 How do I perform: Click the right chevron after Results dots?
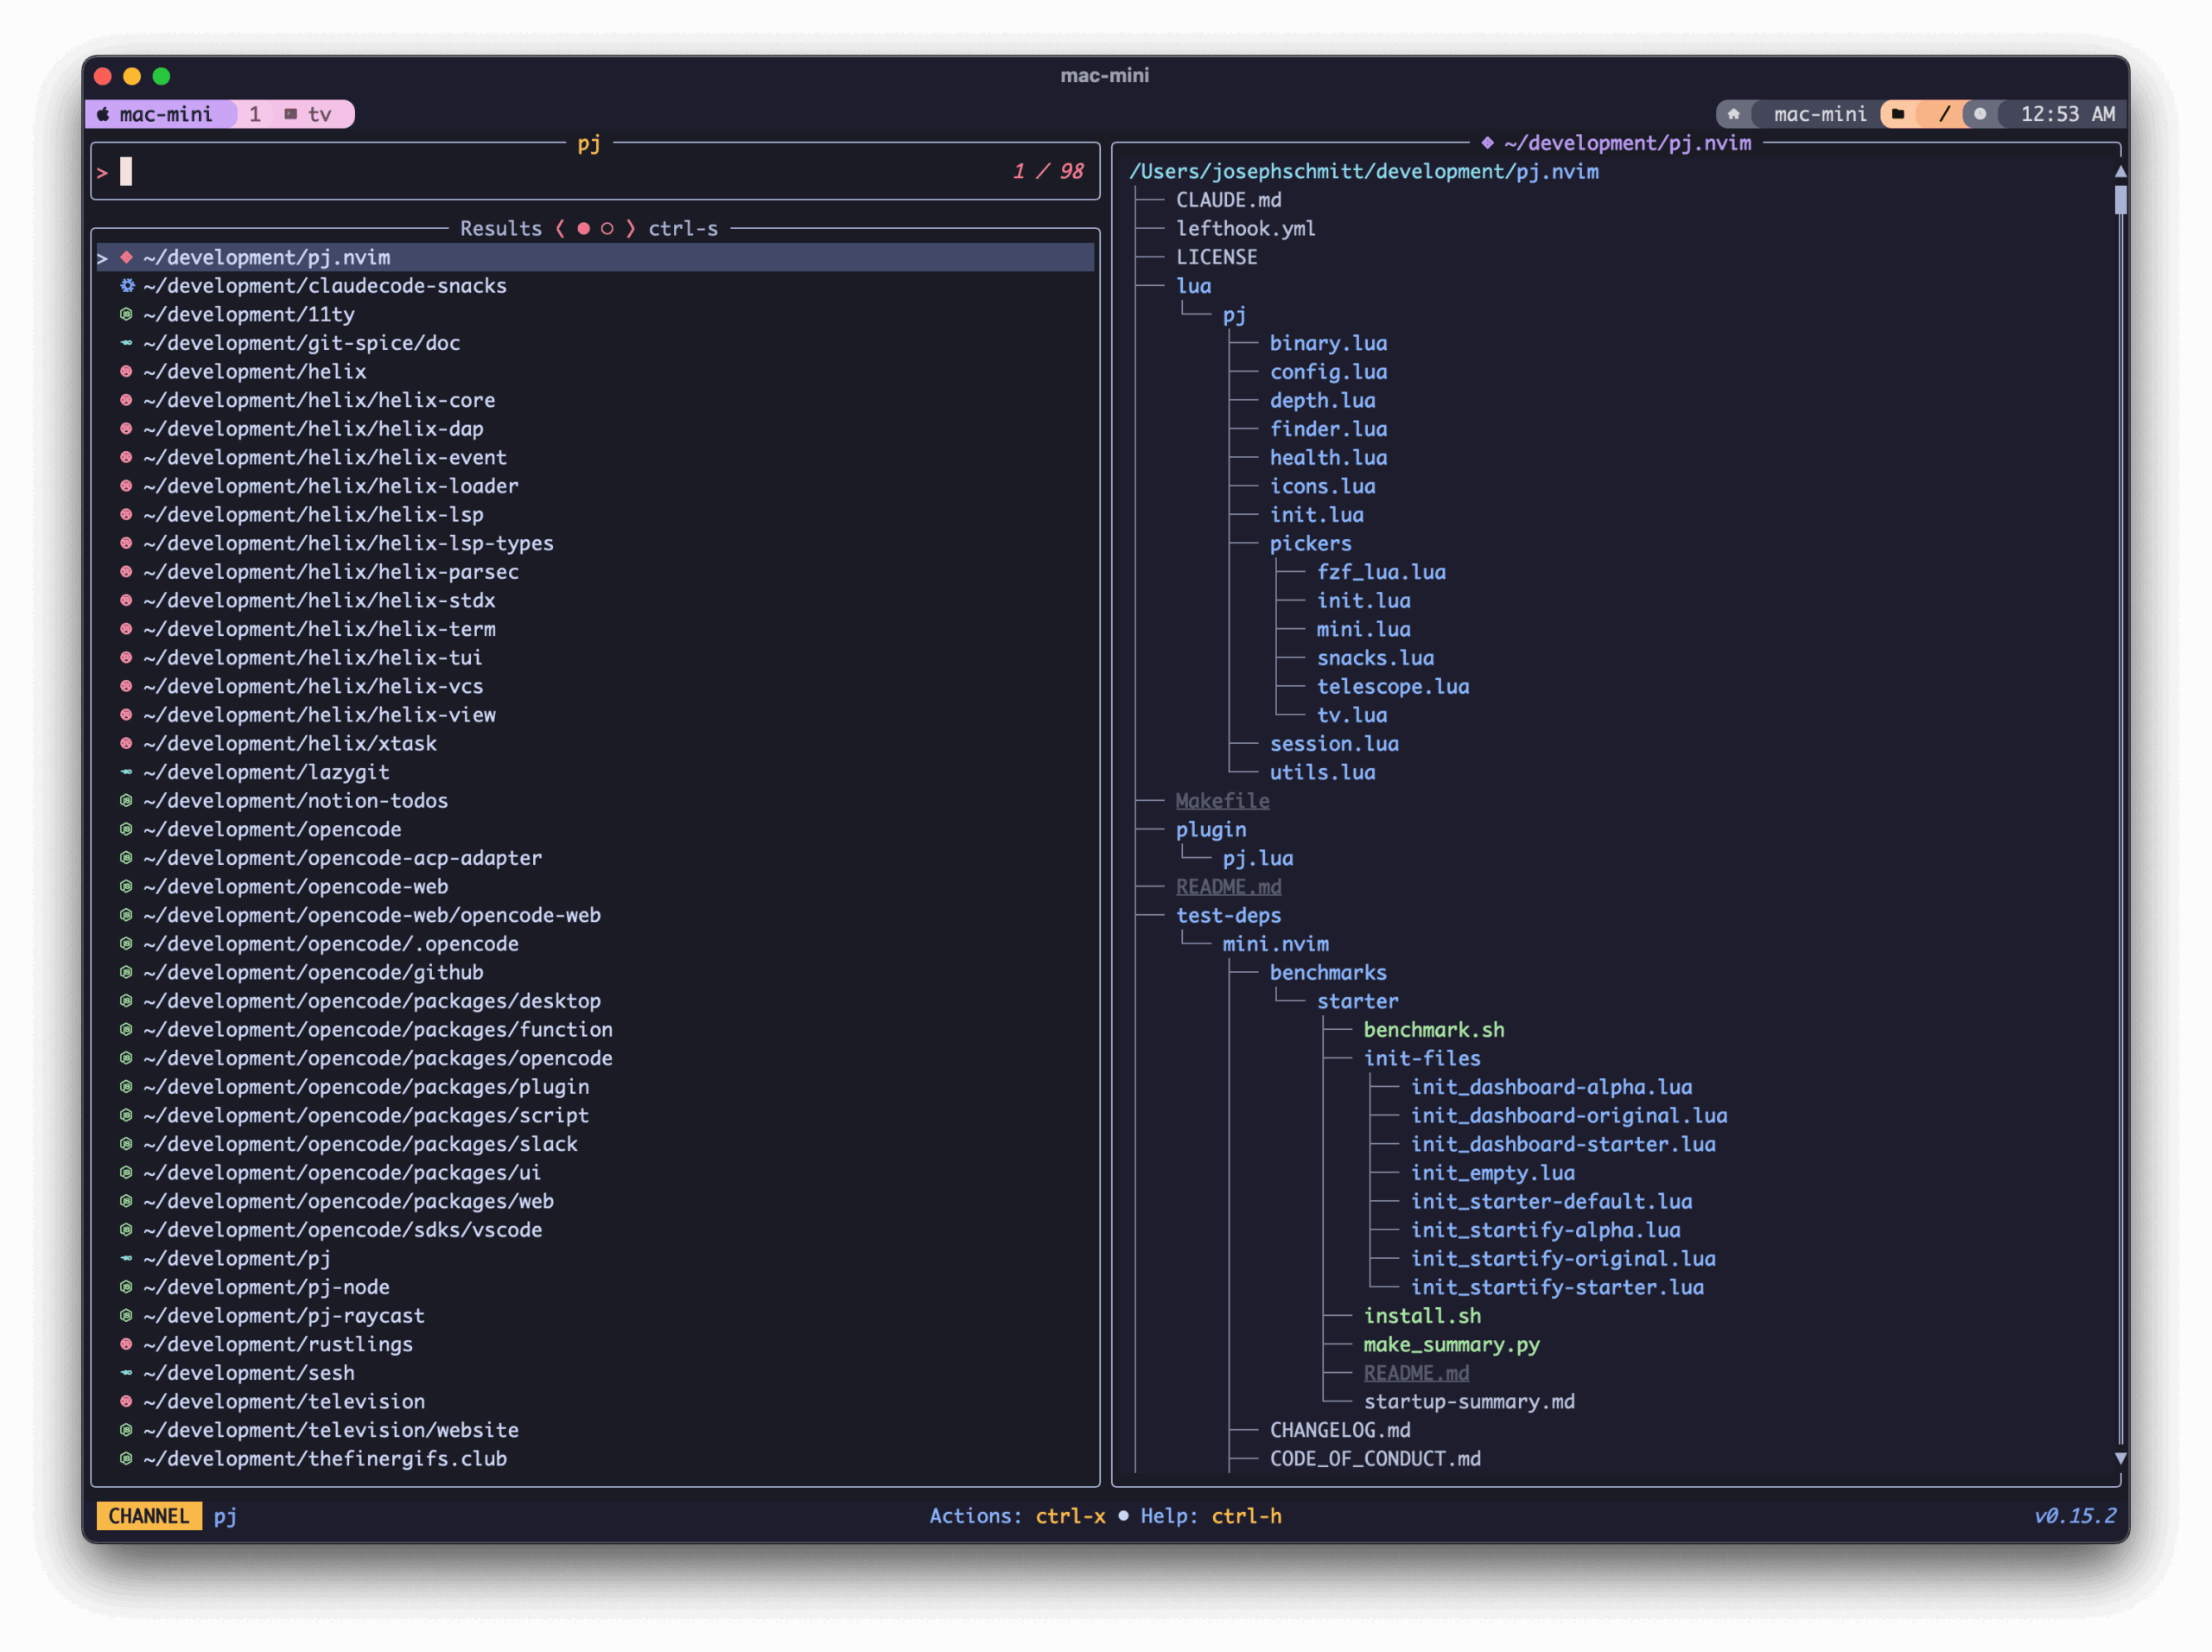tap(630, 229)
